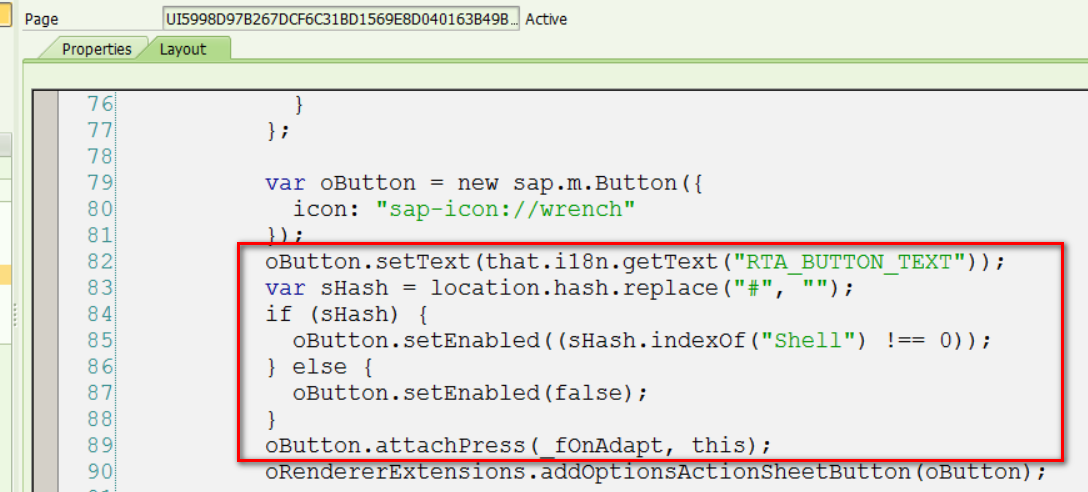Place cursor on the sap-icon://wrench string
The image size is (1088, 492).
pyautogui.click(x=507, y=210)
